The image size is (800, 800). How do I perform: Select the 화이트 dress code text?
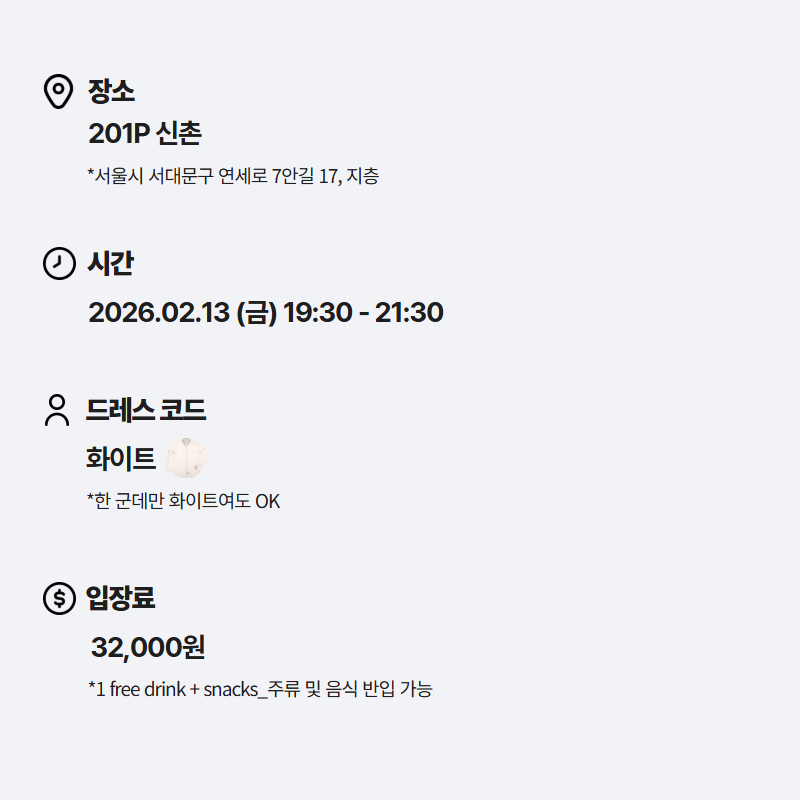coord(121,459)
